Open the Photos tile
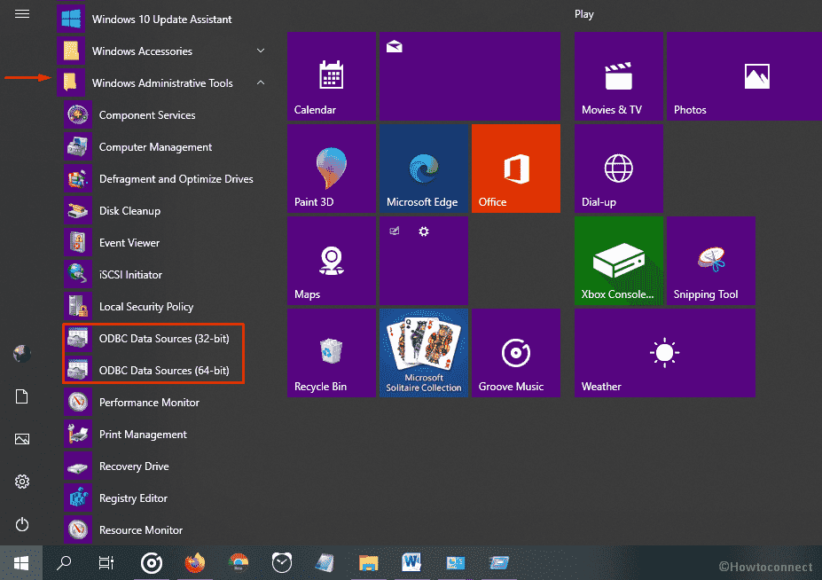Image resolution: width=822 pixels, height=580 pixels. (744, 76)
